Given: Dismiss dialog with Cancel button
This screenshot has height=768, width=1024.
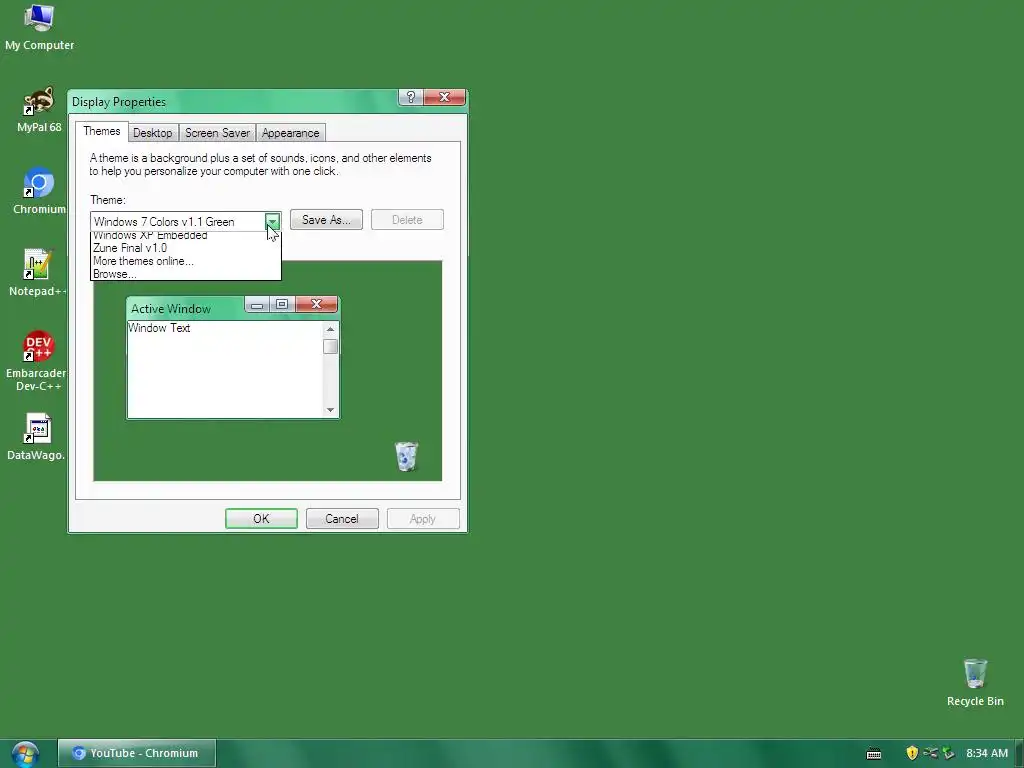Looking at the screenshot, I should point(342,519).
